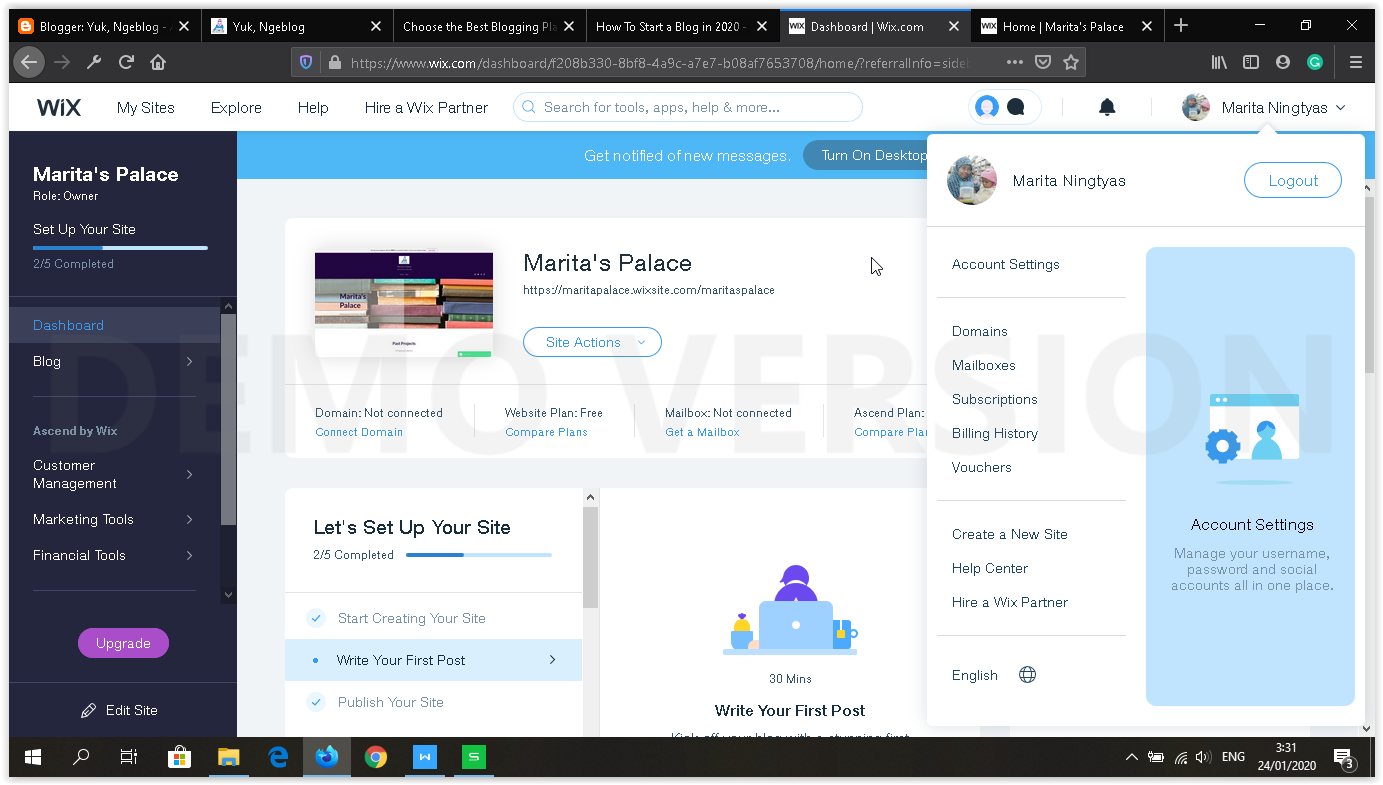Click Start Creating Your Site checkmark

(x=316, y=618)
